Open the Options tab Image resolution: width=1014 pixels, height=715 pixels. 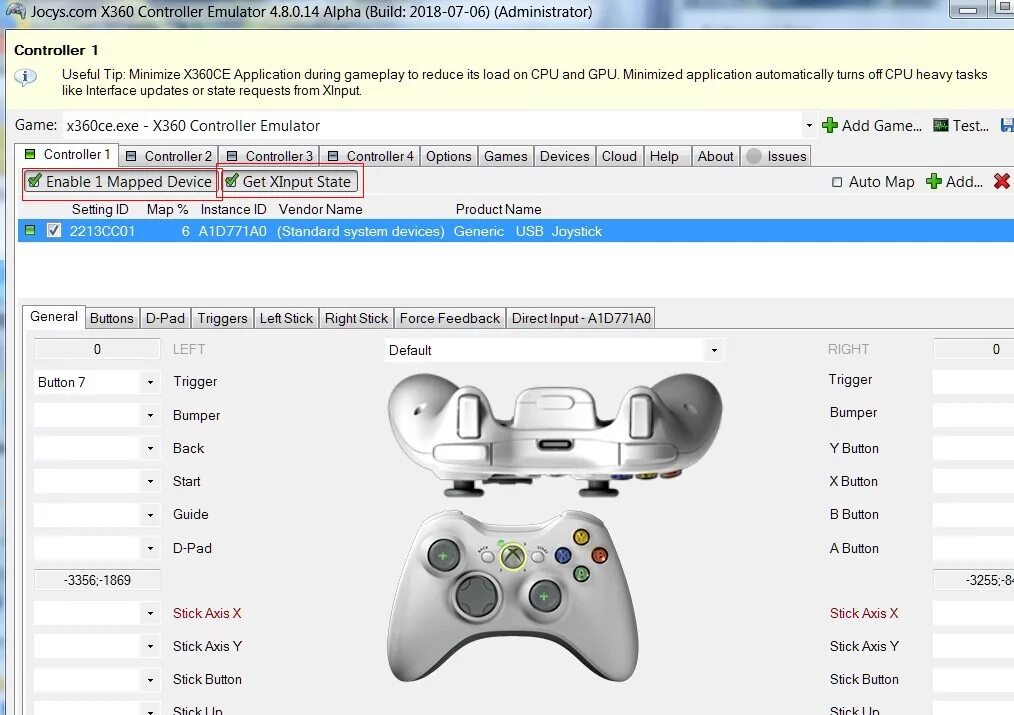tap(448, 156)
